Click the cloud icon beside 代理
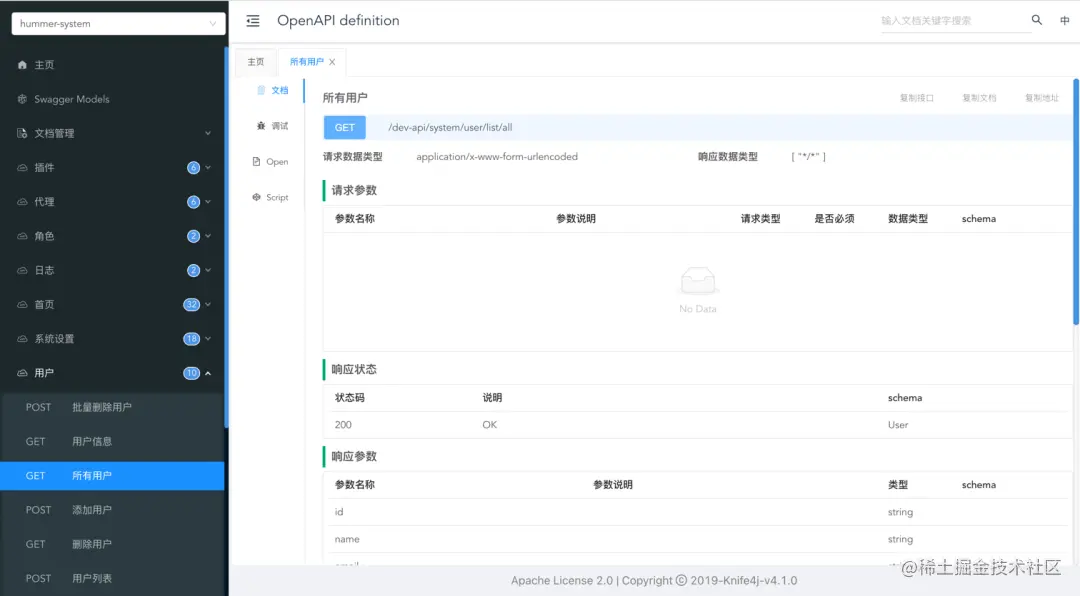The height and width of the screenshot is (596, 1080). pyautogui.click(x=22, y=202)
